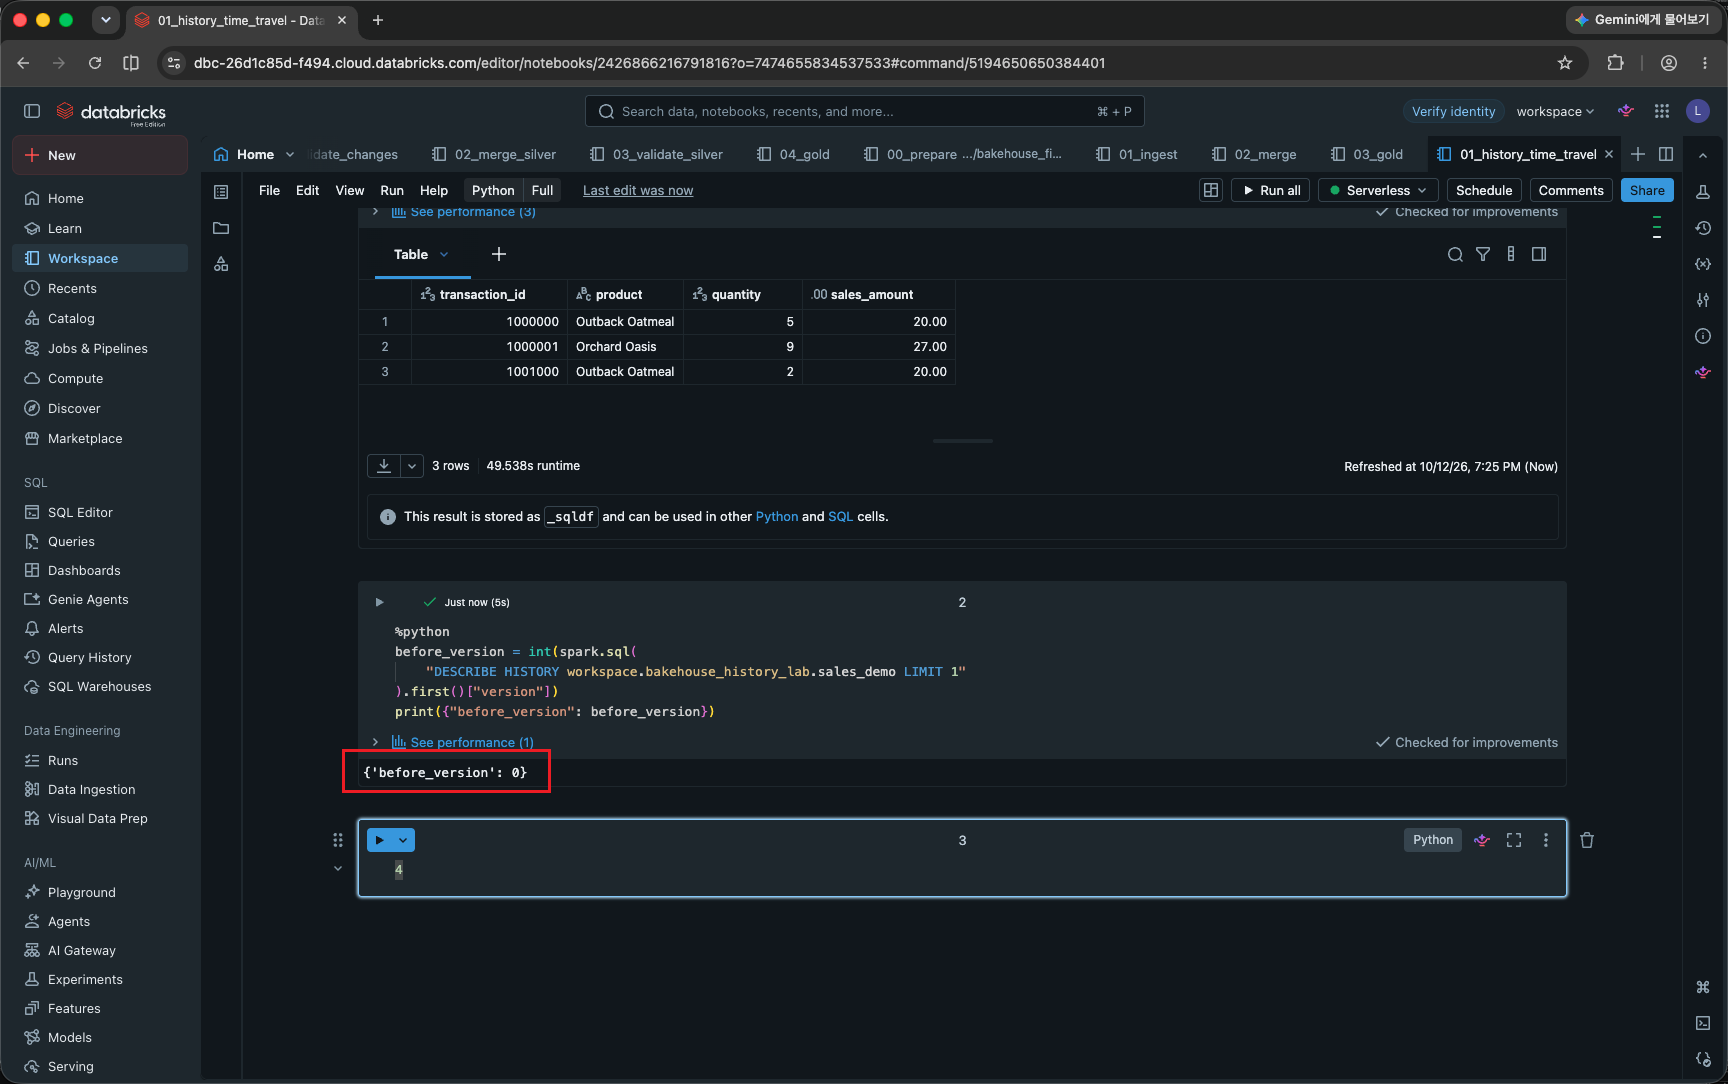Viewport: 1728px width, 1084px height.
Task: Delete cell 3 using the trash icon
Action: click(1586, 840)
